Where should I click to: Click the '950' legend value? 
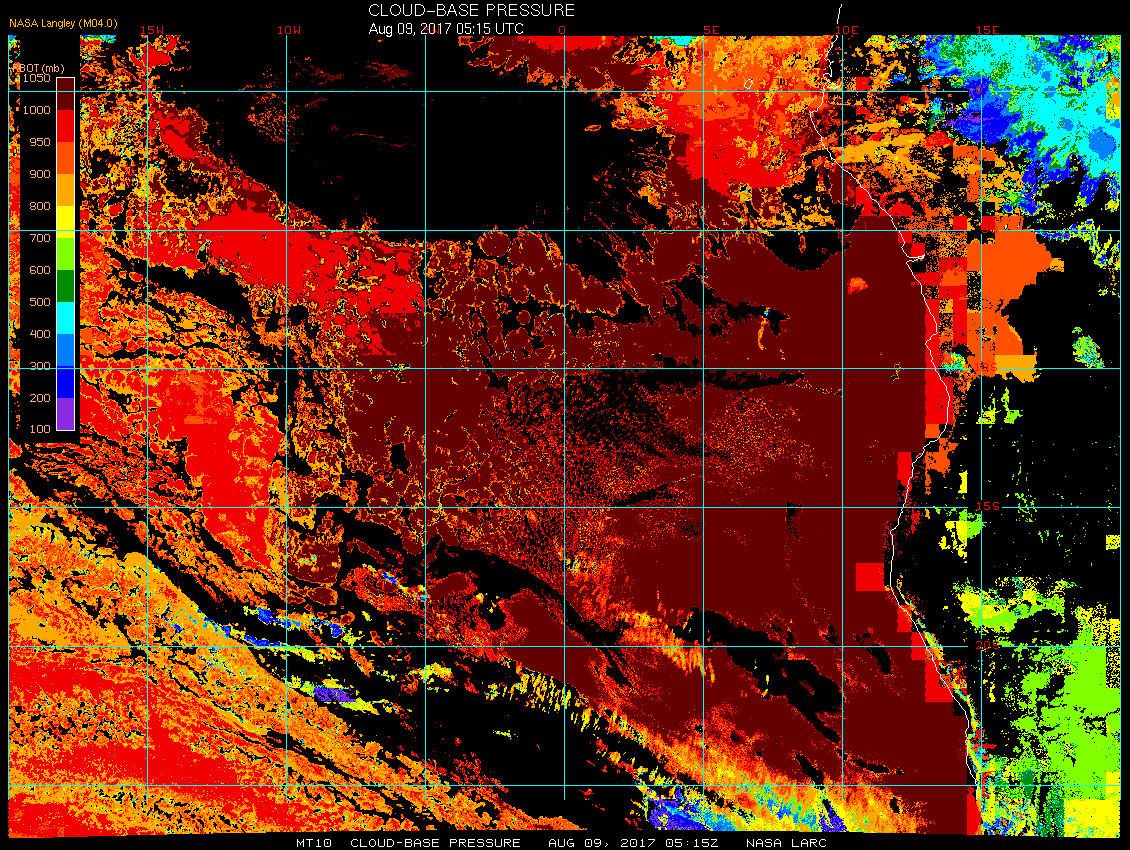(40, 142)
